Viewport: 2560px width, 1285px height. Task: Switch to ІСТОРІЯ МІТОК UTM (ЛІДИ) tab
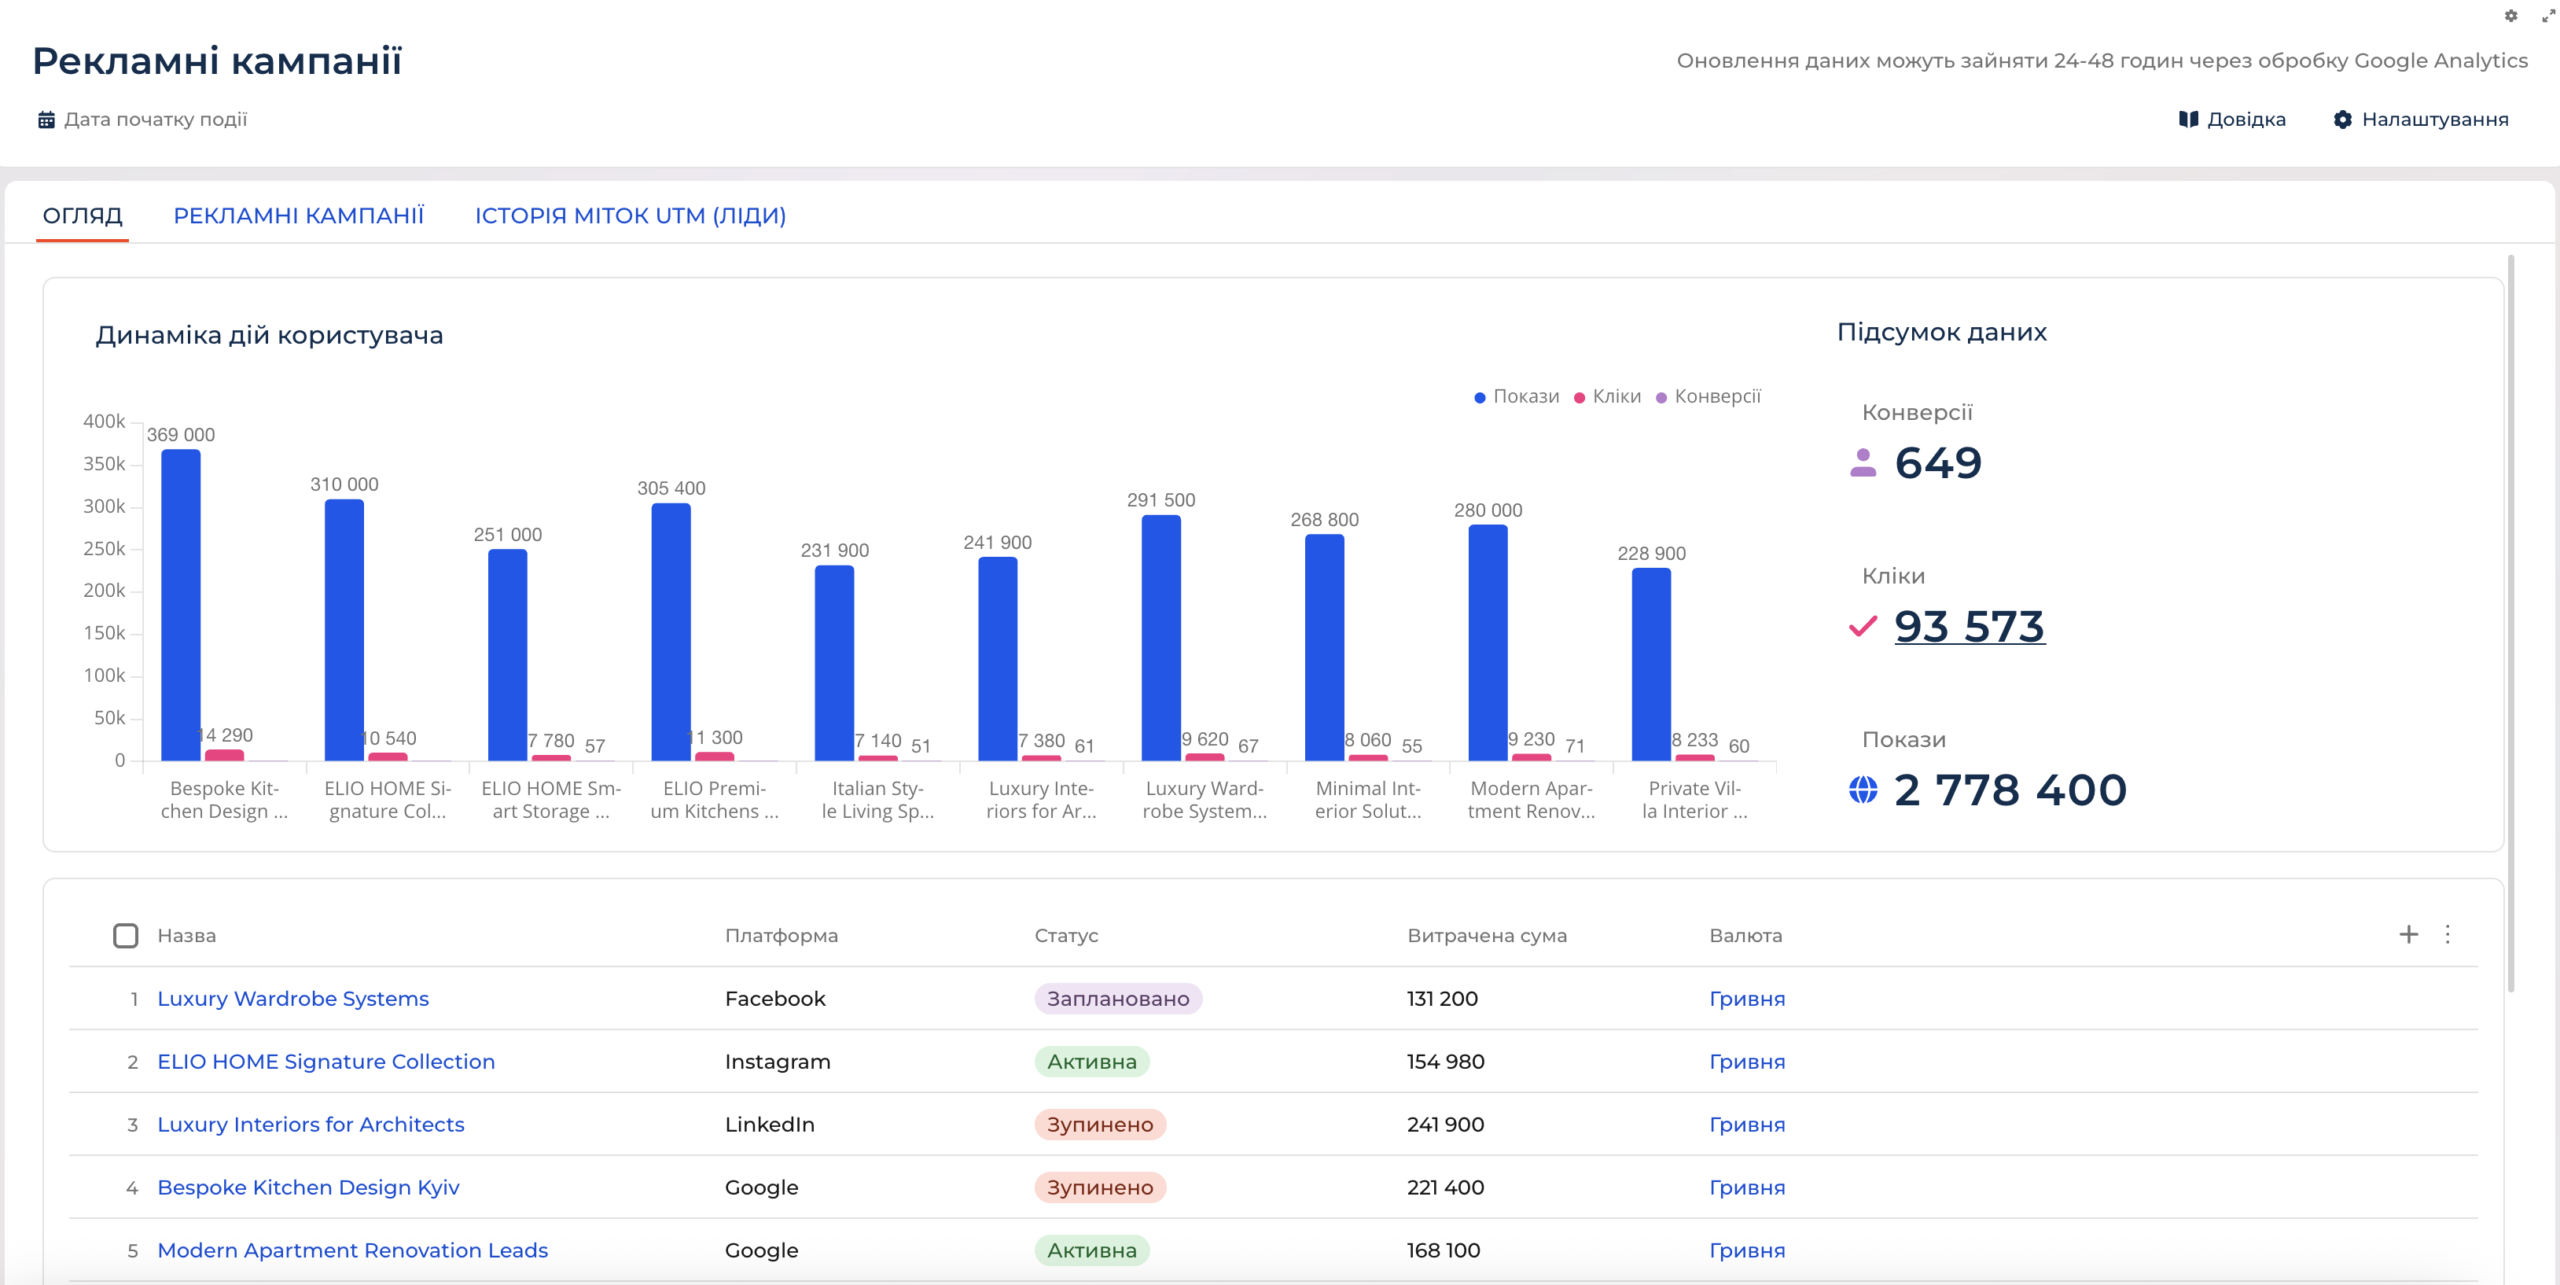tap(630, 215)
